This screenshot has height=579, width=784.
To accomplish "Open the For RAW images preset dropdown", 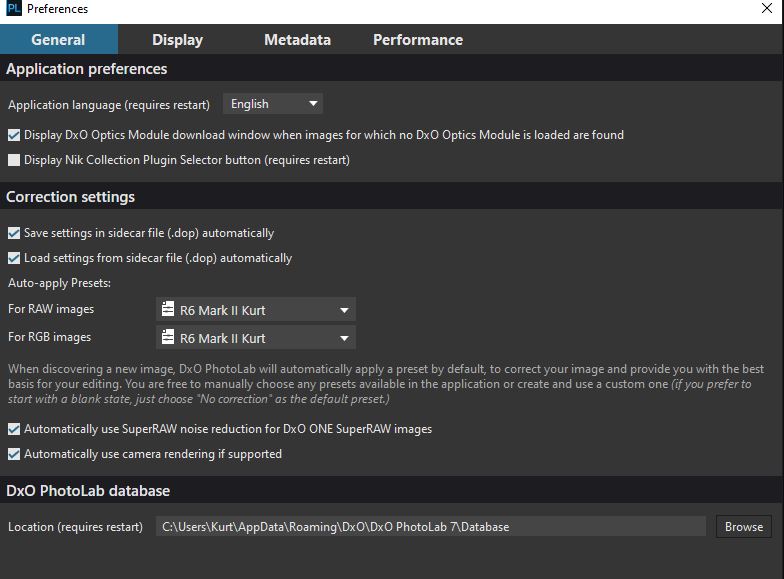I will click(256, 310).
